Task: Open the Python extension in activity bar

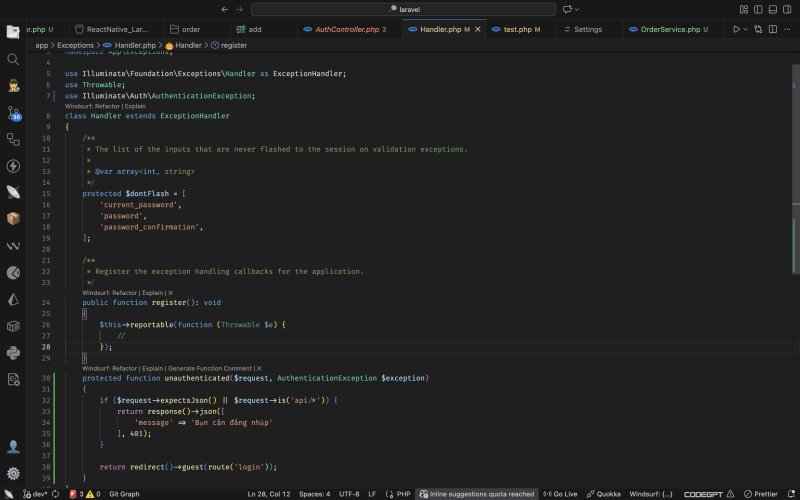Action: click(13, 352)
